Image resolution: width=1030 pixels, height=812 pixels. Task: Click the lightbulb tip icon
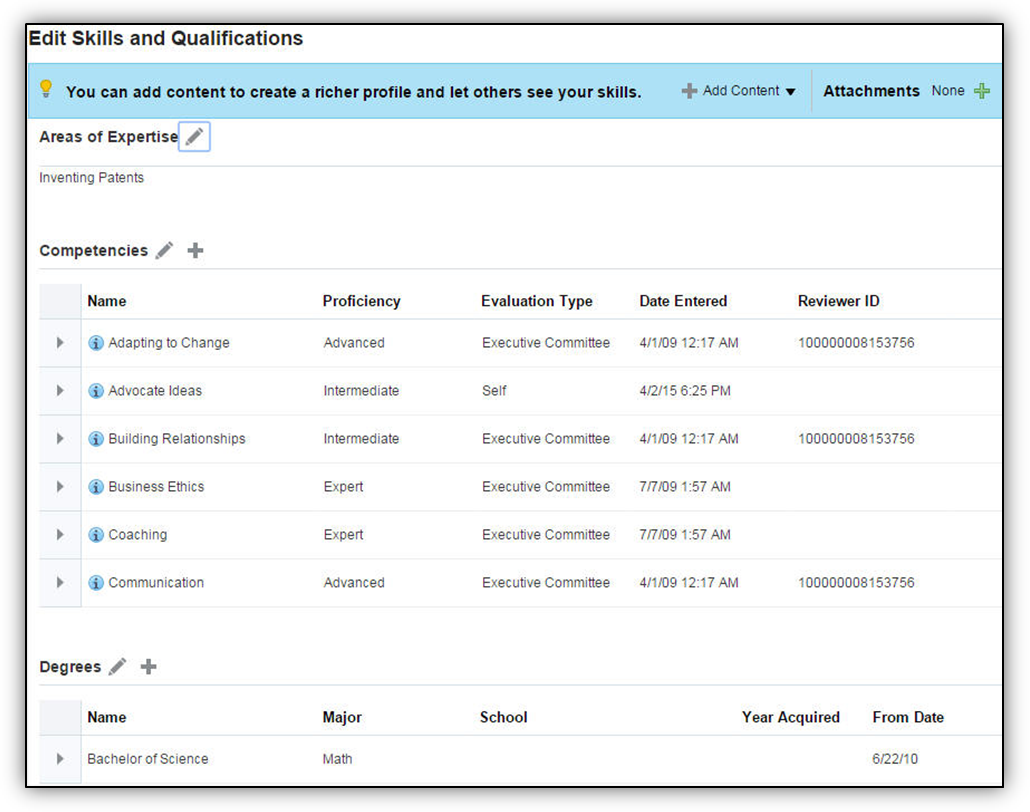point(46,89)
